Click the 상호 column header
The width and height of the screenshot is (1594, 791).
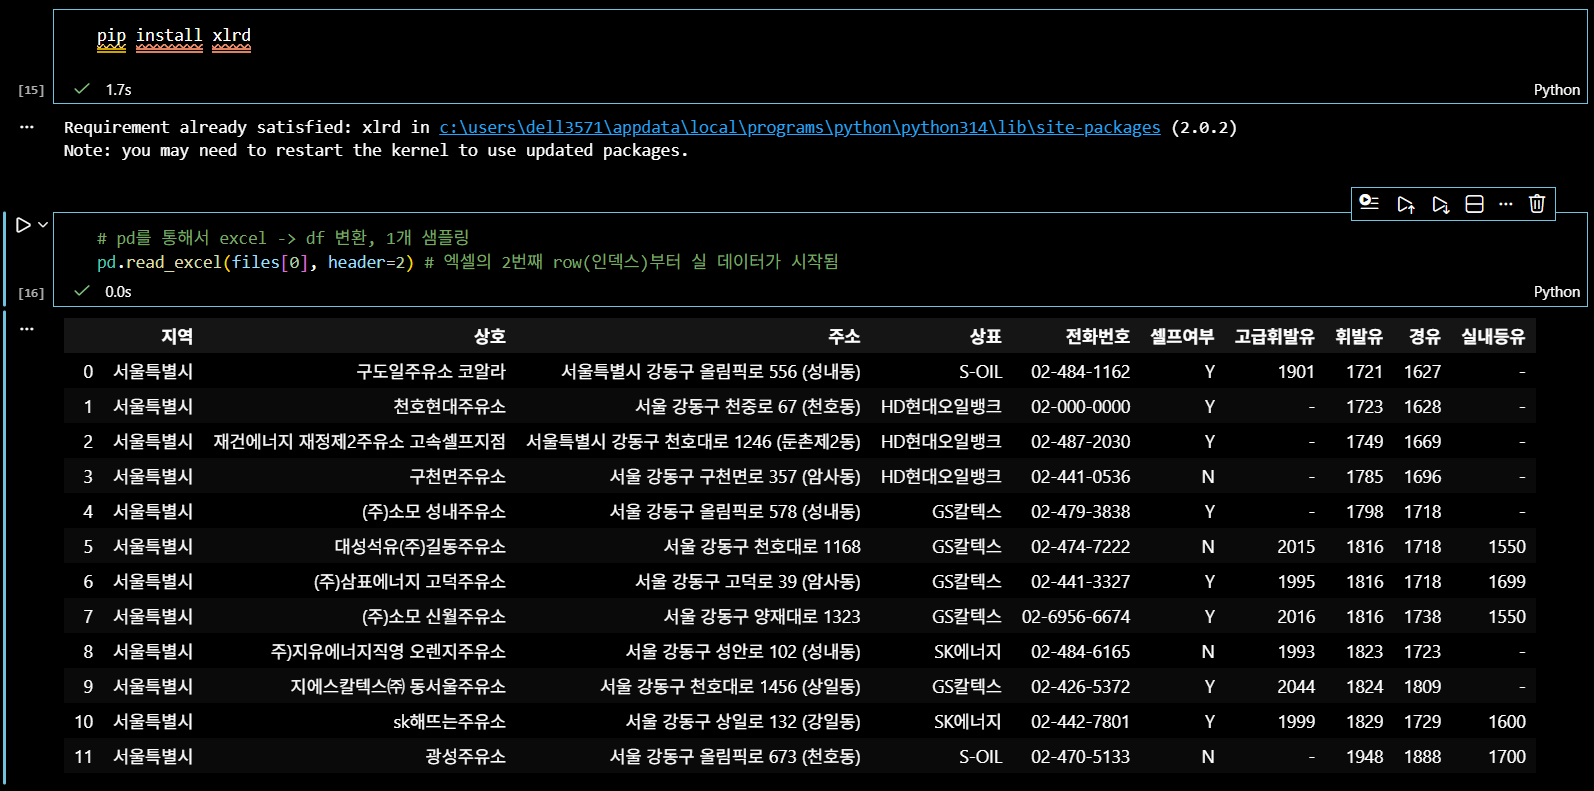[x=490, y=337]
